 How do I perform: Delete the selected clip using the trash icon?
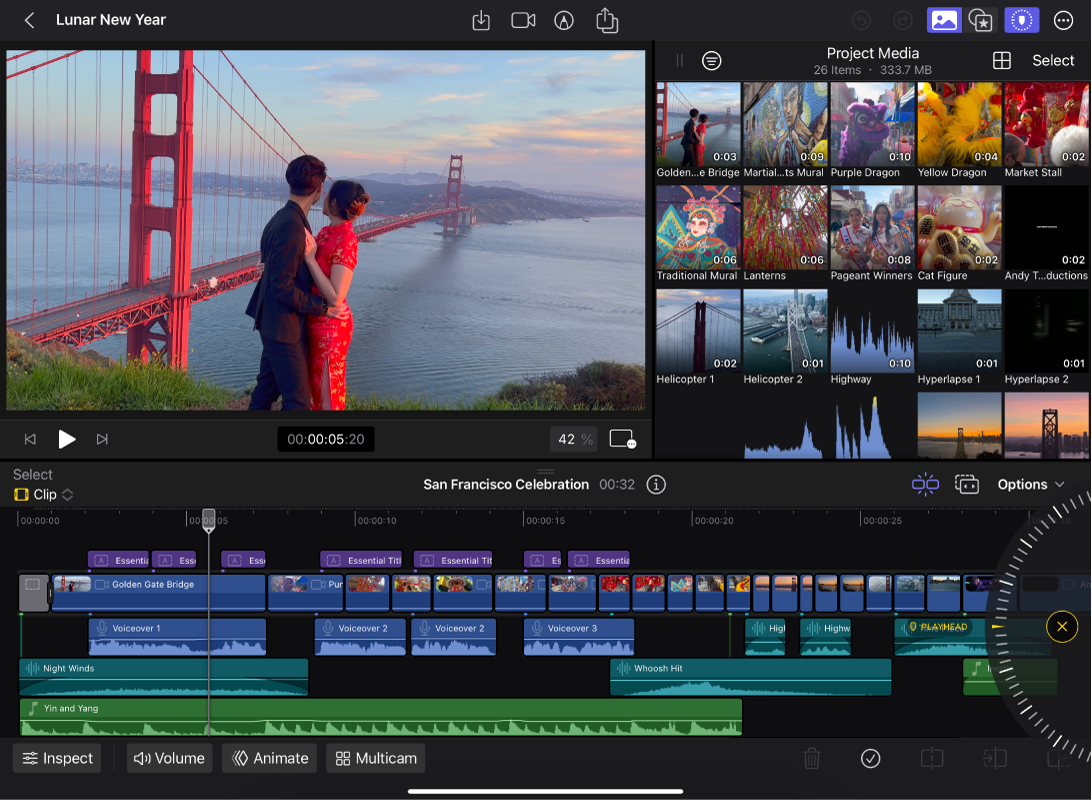[x=811, y=758]
